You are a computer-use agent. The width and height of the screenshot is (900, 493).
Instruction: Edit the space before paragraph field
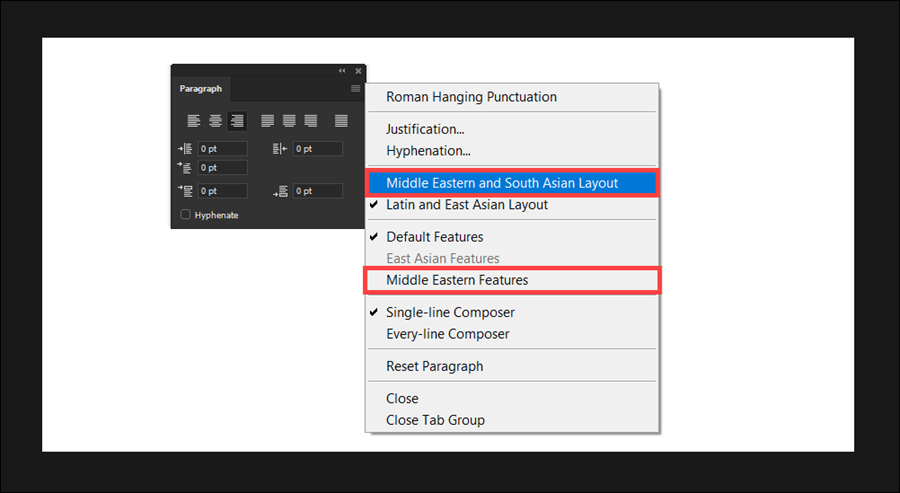click(223, 191)
